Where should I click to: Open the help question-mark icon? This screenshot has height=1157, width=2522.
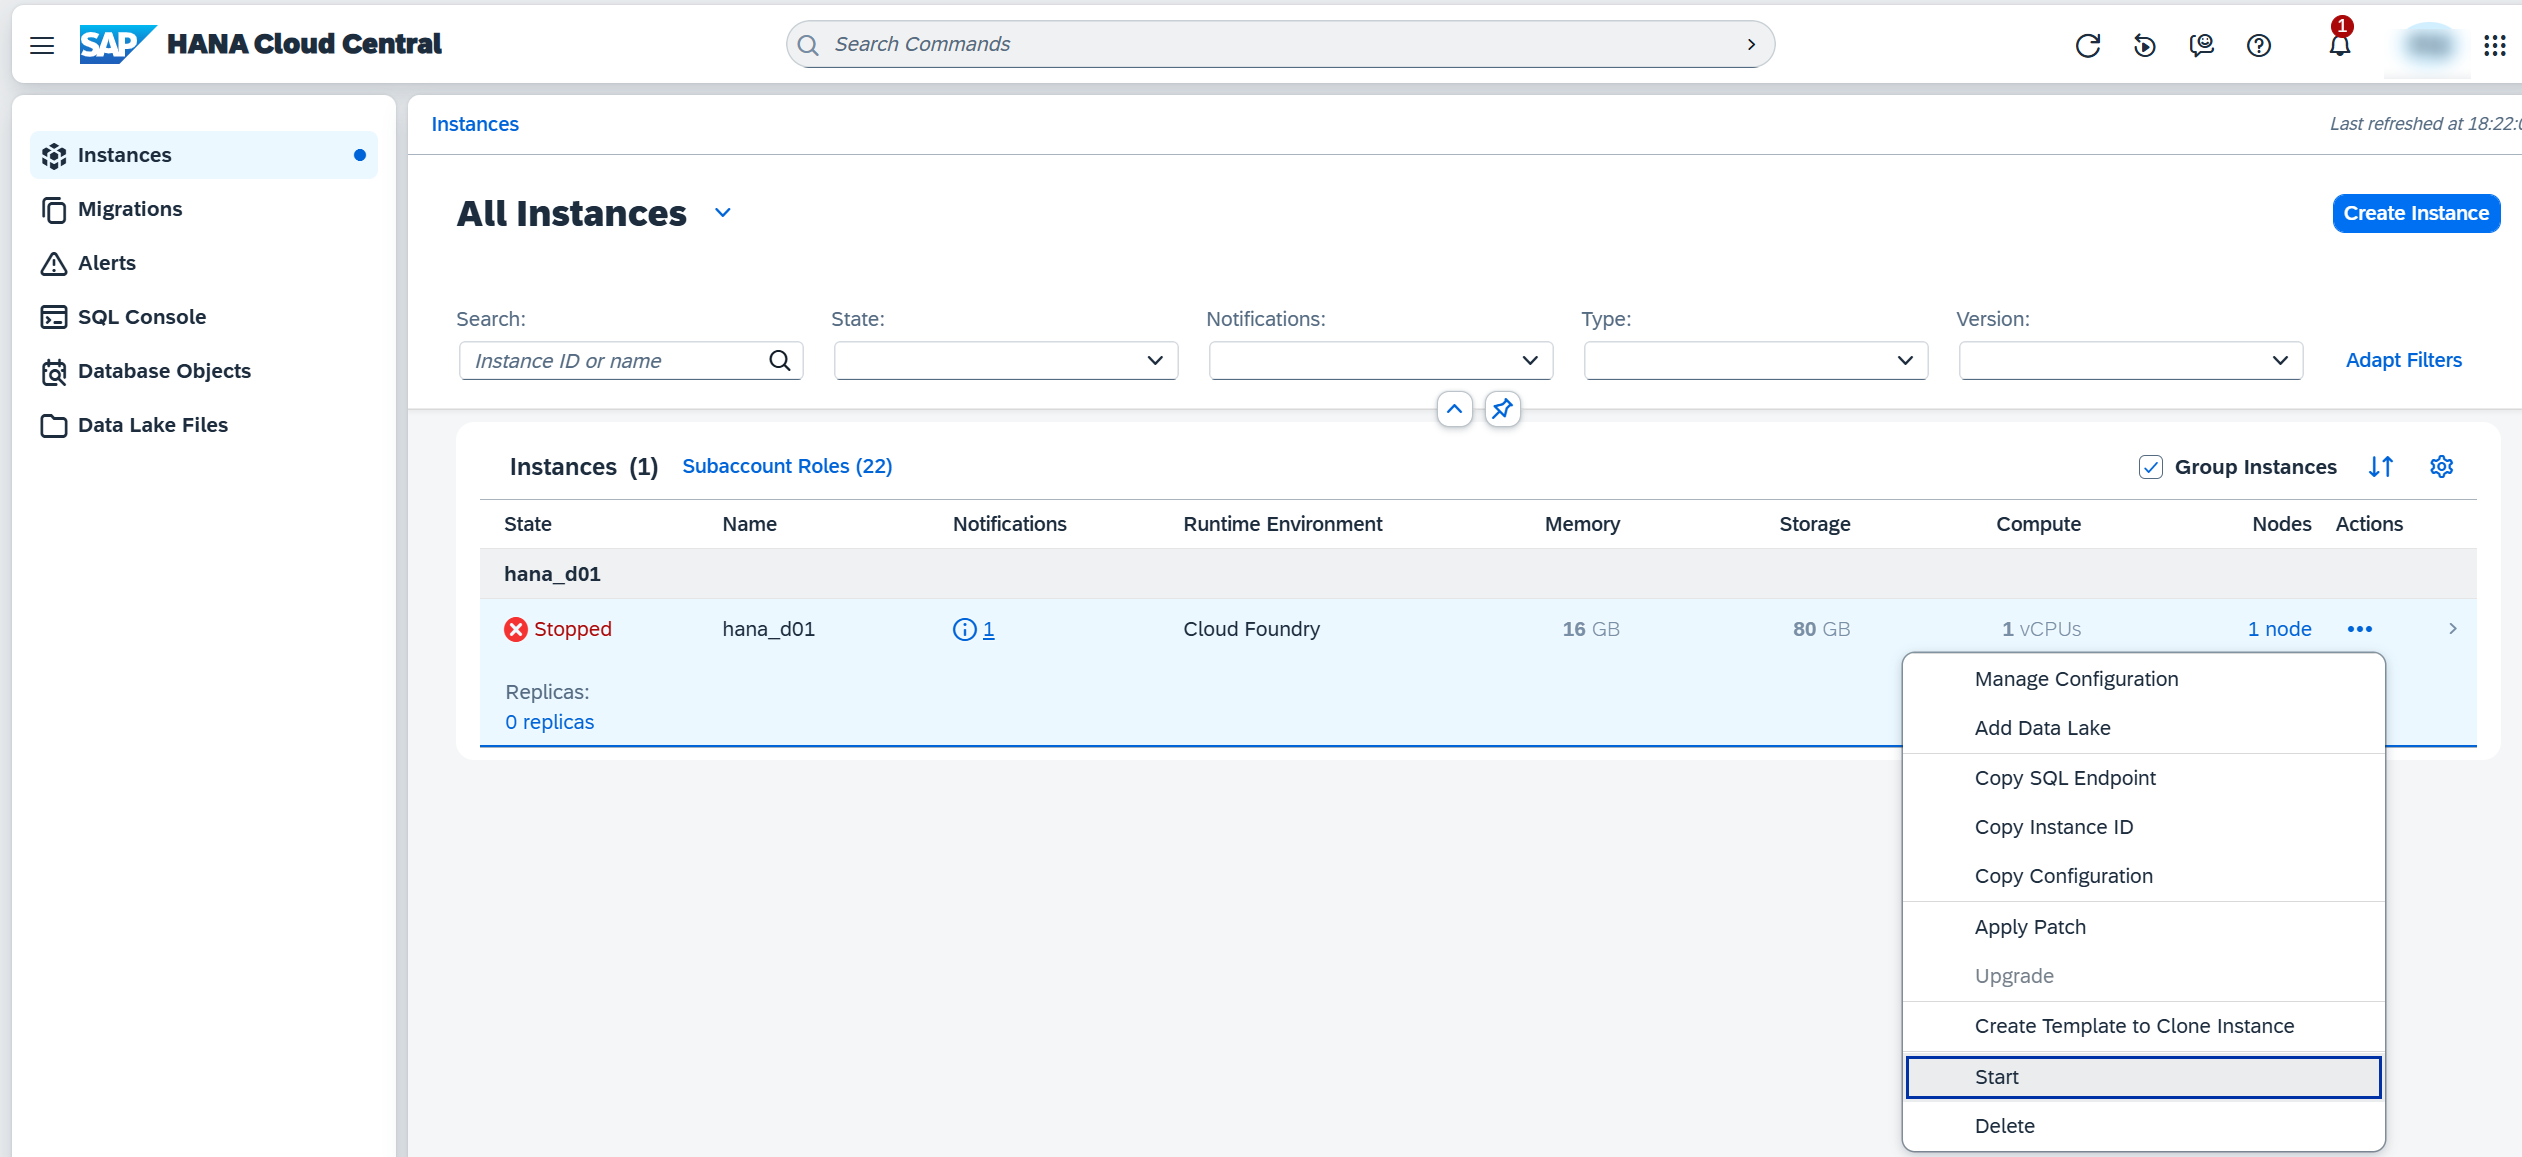[x=2258, y=45]
